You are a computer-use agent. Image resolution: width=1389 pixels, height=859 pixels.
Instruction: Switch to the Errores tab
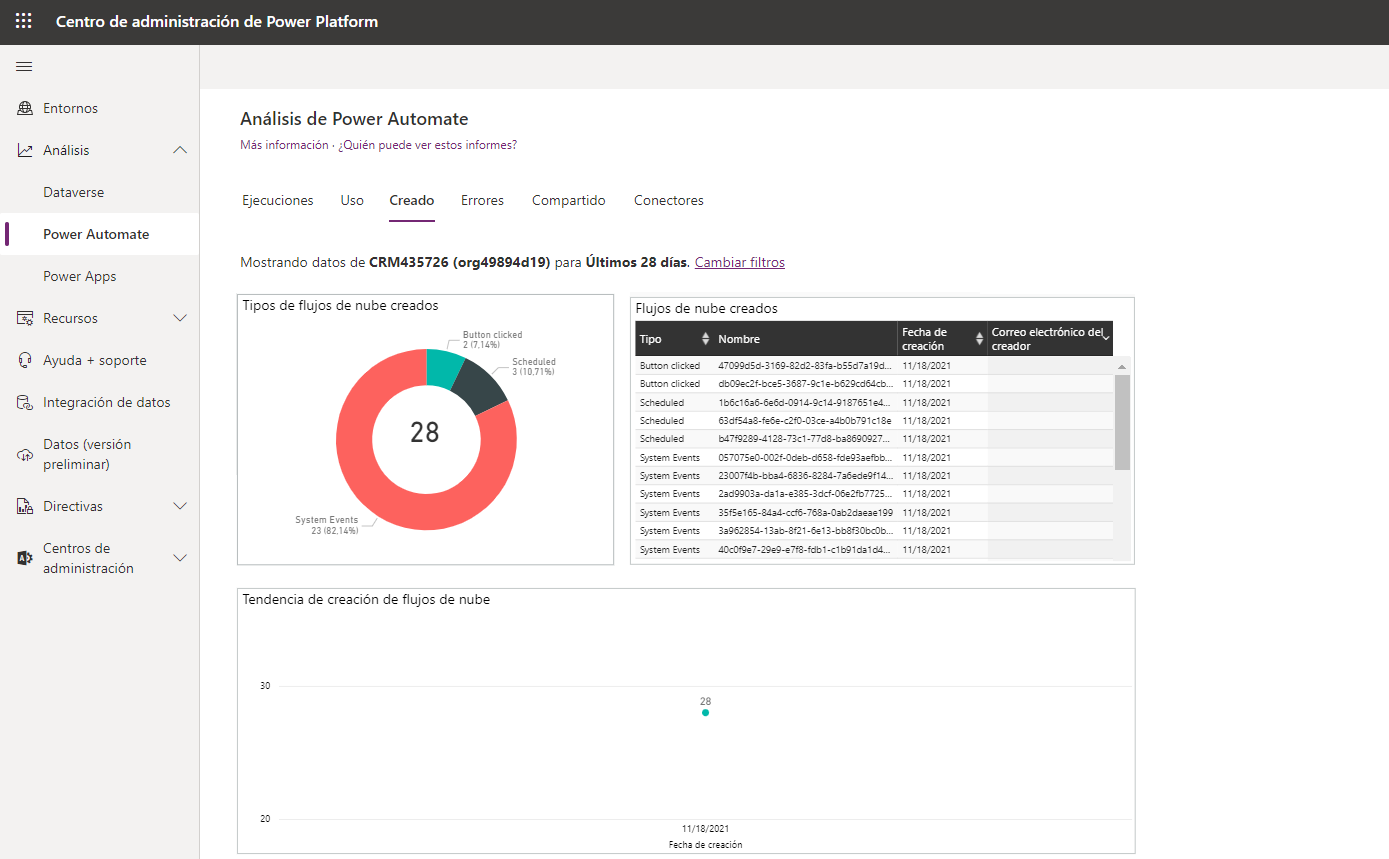pos(482,201)
